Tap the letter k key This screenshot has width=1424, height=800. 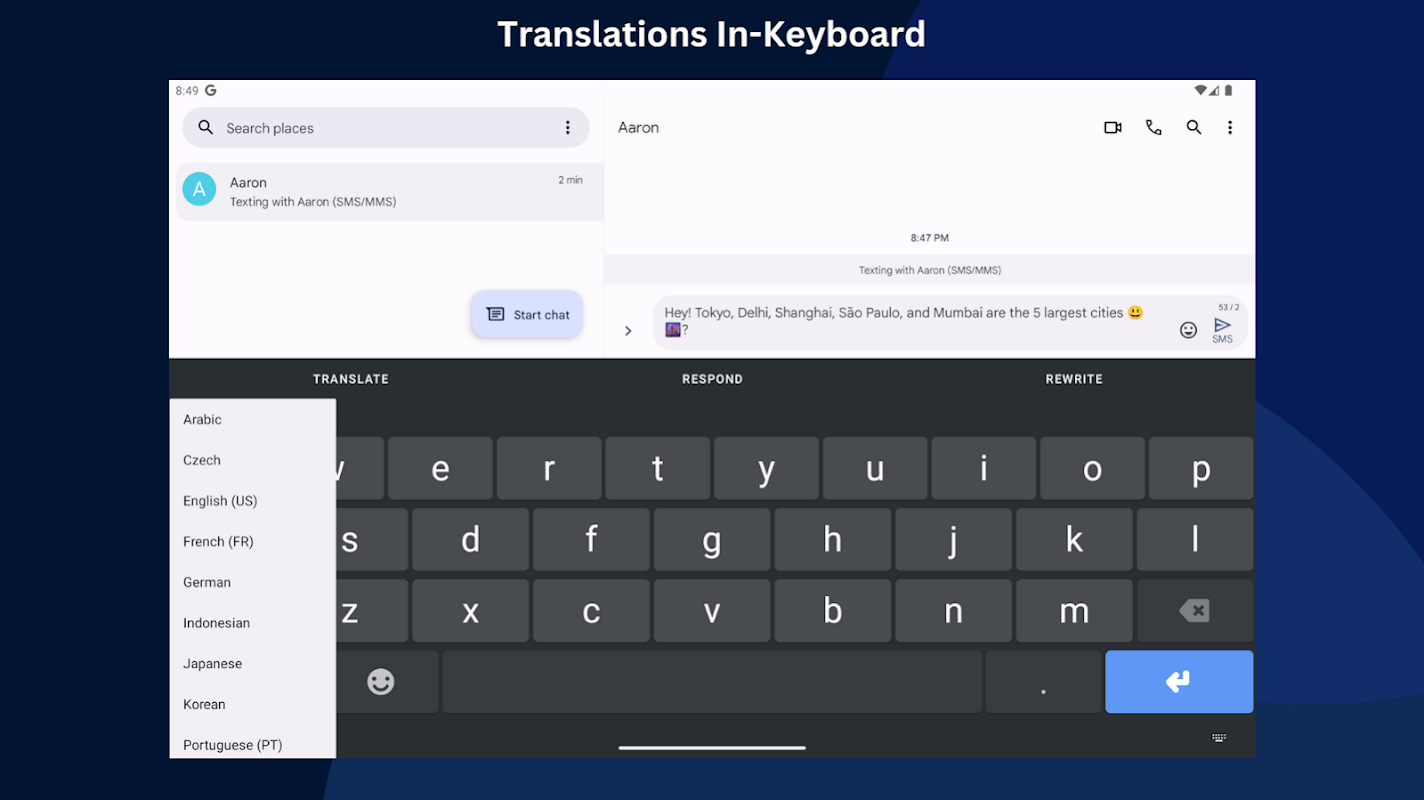pos(1074,540)
